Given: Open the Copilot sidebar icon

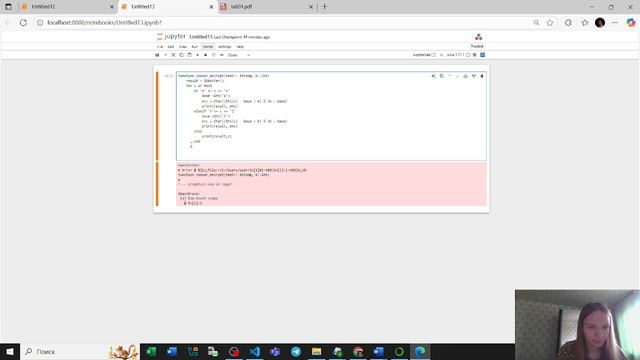Looking at the screenshot, I should pos(631,22).
